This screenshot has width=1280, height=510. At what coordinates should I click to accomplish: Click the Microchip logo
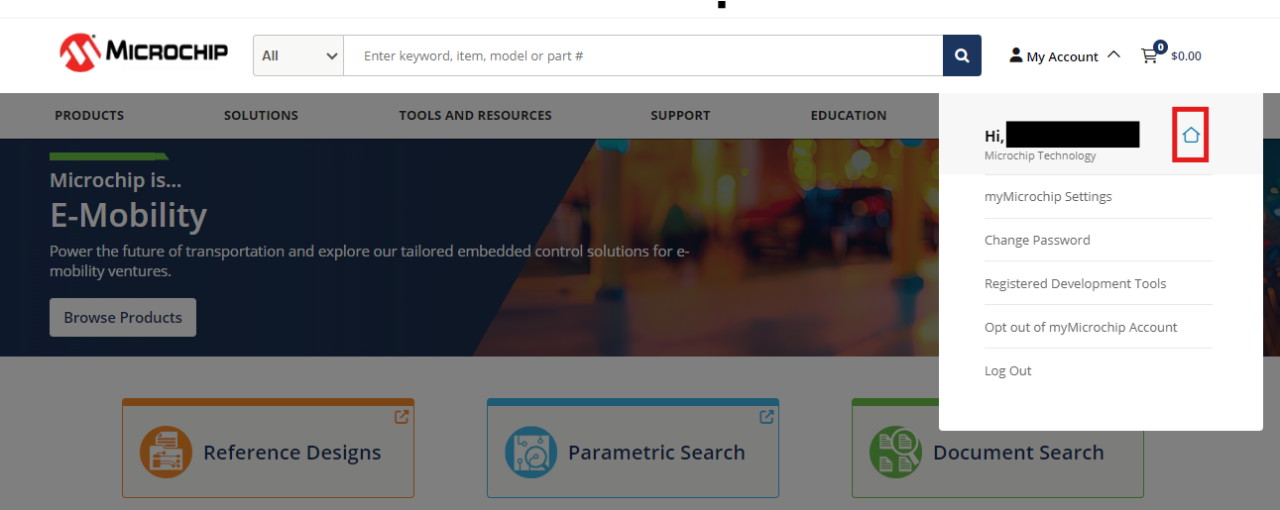[x=143, y=52]
